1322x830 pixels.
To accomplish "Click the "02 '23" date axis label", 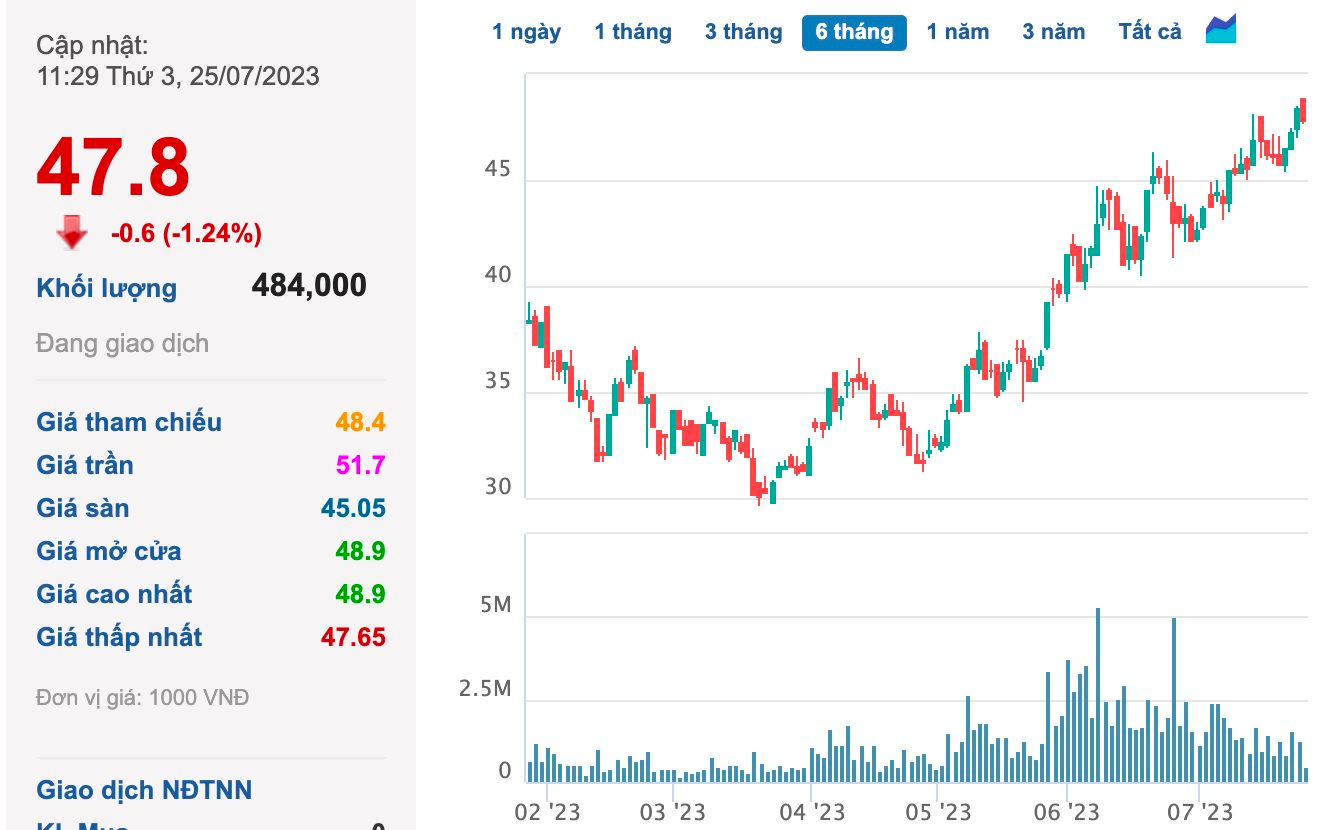I will [x=546, y=810].
